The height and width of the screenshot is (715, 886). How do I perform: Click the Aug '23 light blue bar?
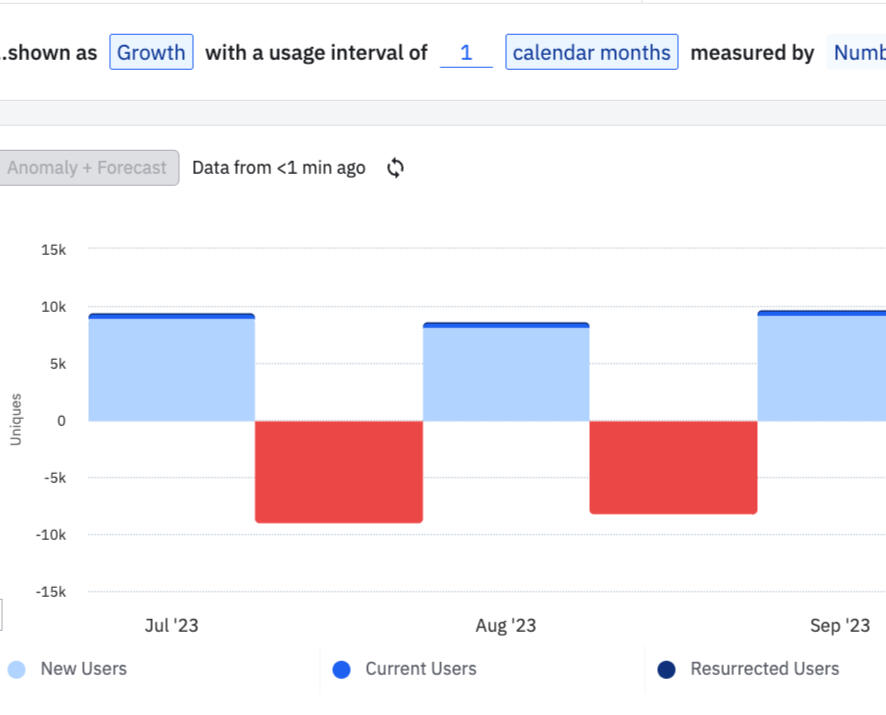click(506, 374)
